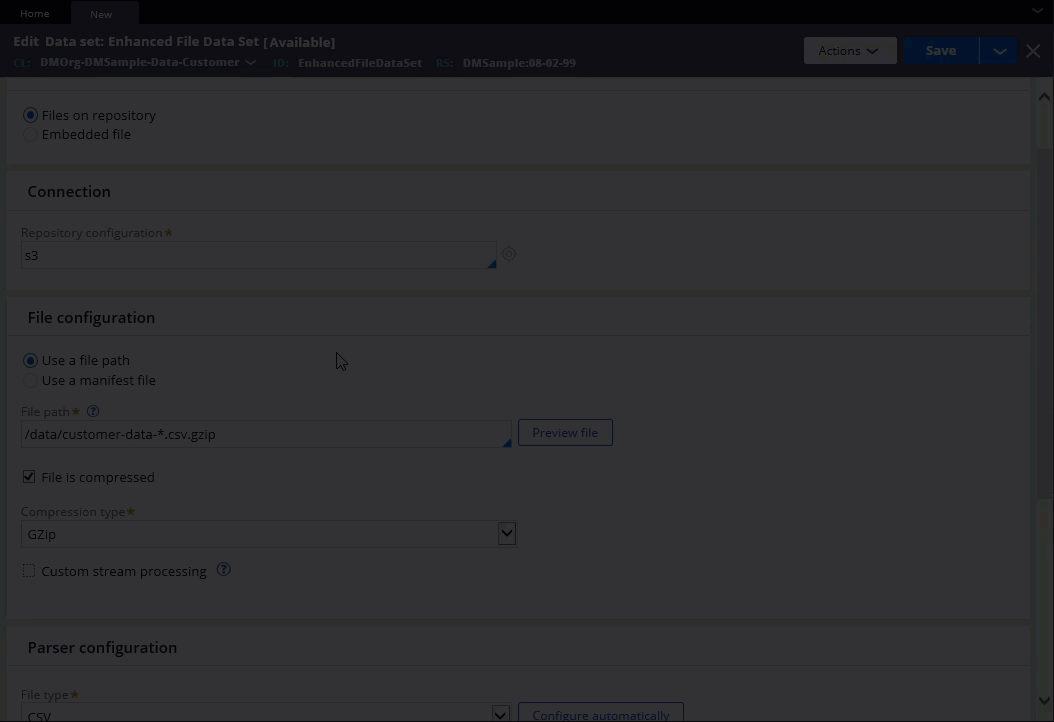Select Use a manifest file option
The width and height of the screenshot is (1054, 722).
pyautogui.click(x=30, y=380)
